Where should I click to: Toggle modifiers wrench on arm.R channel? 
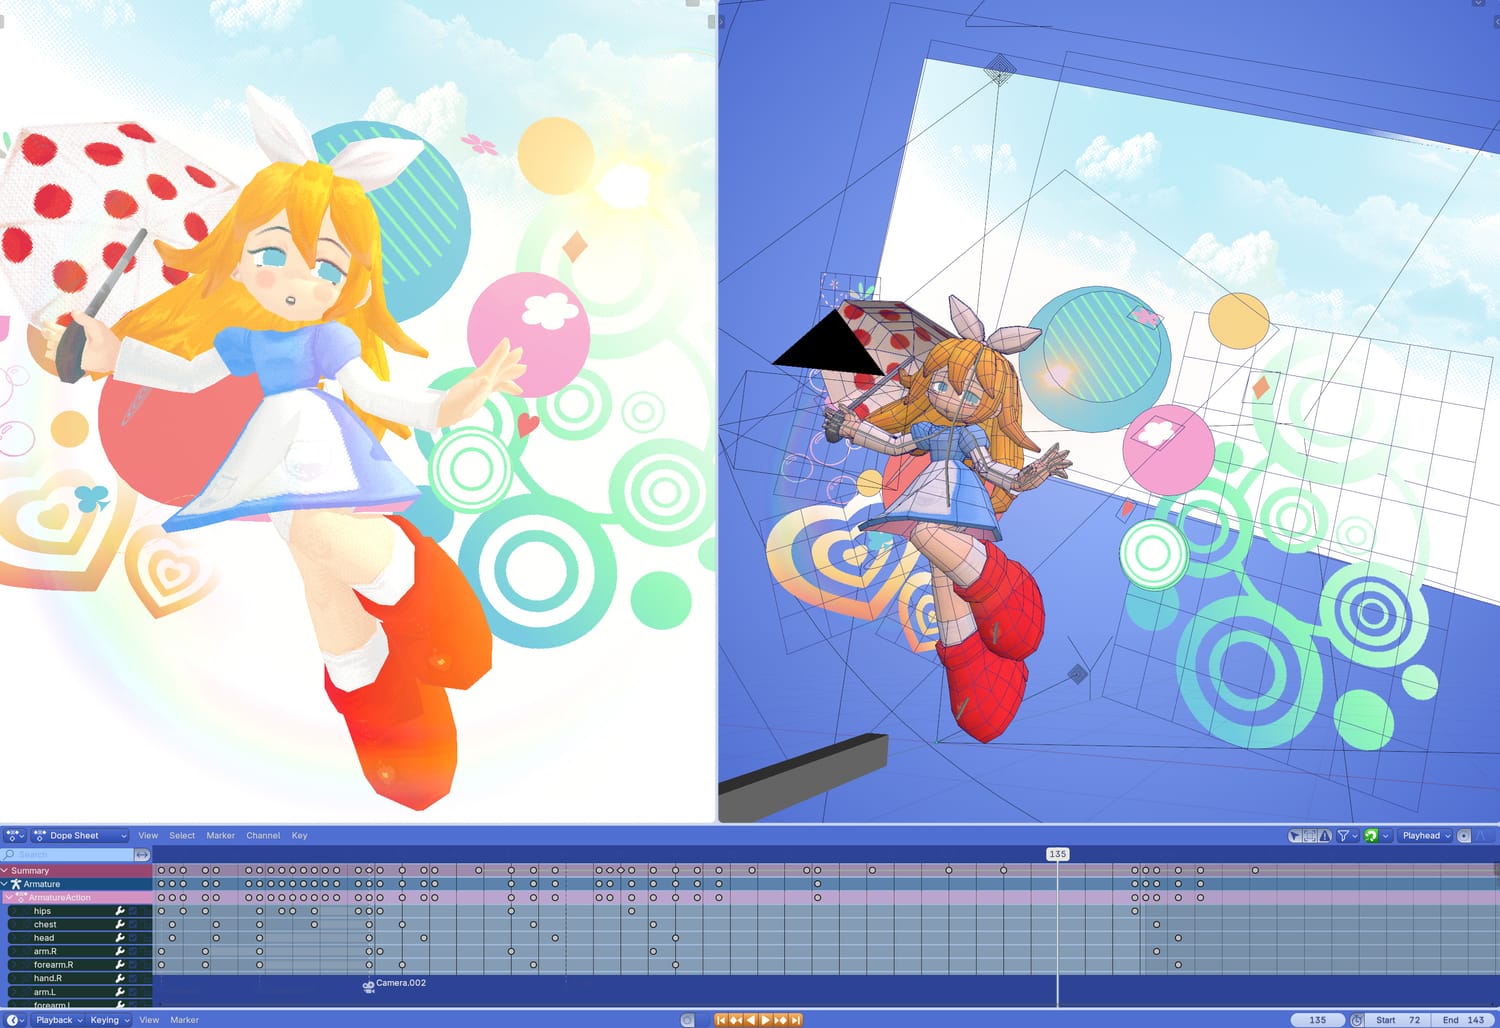120,952
